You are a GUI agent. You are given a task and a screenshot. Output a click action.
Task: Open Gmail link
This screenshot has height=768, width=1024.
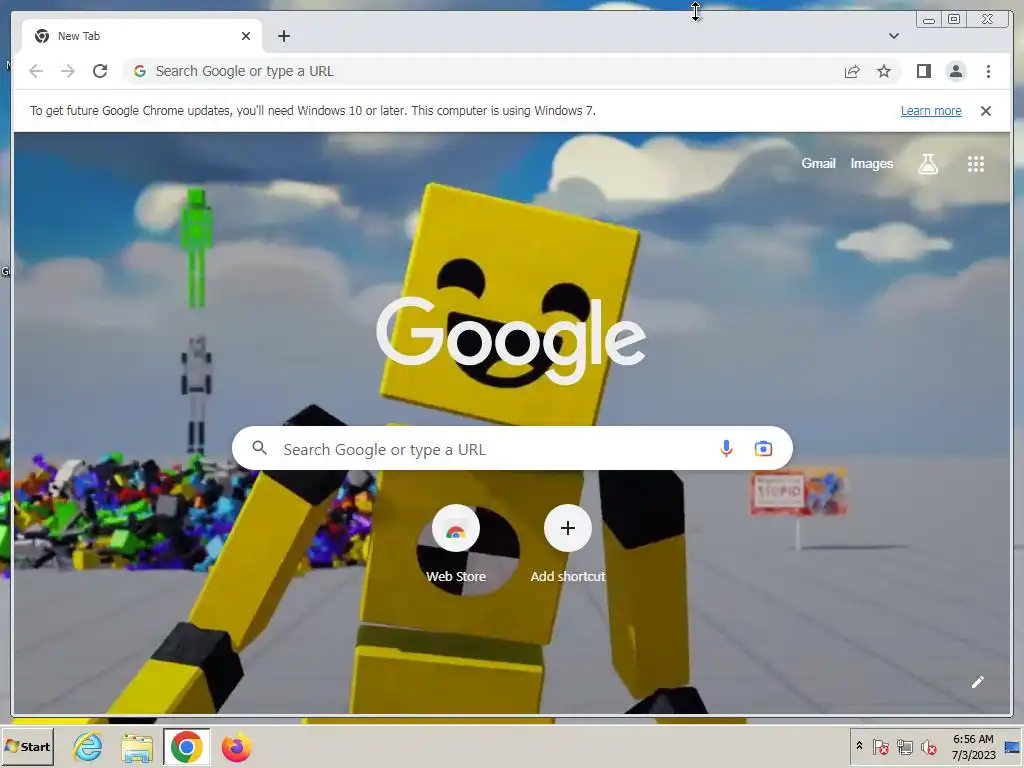(x=818, y=163)
